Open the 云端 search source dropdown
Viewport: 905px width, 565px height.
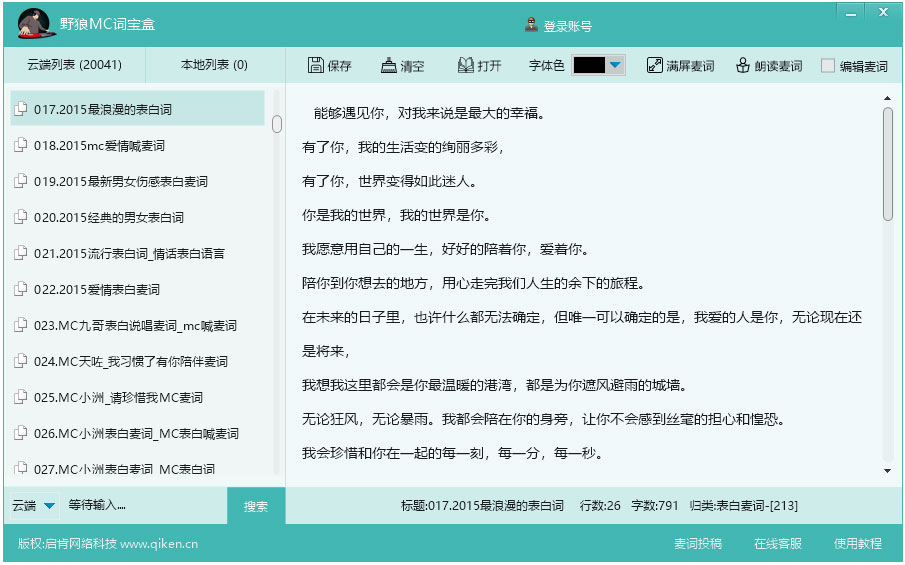[x=49, y=506]
